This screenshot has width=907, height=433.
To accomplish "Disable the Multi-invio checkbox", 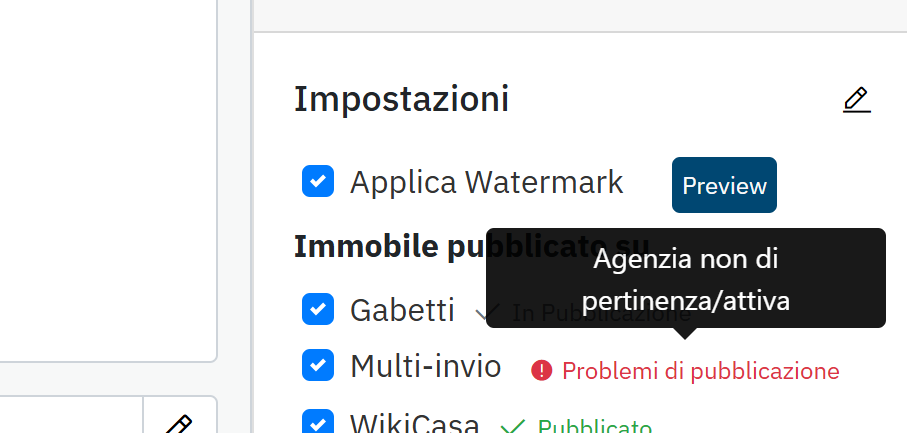I will click(318, 366).
